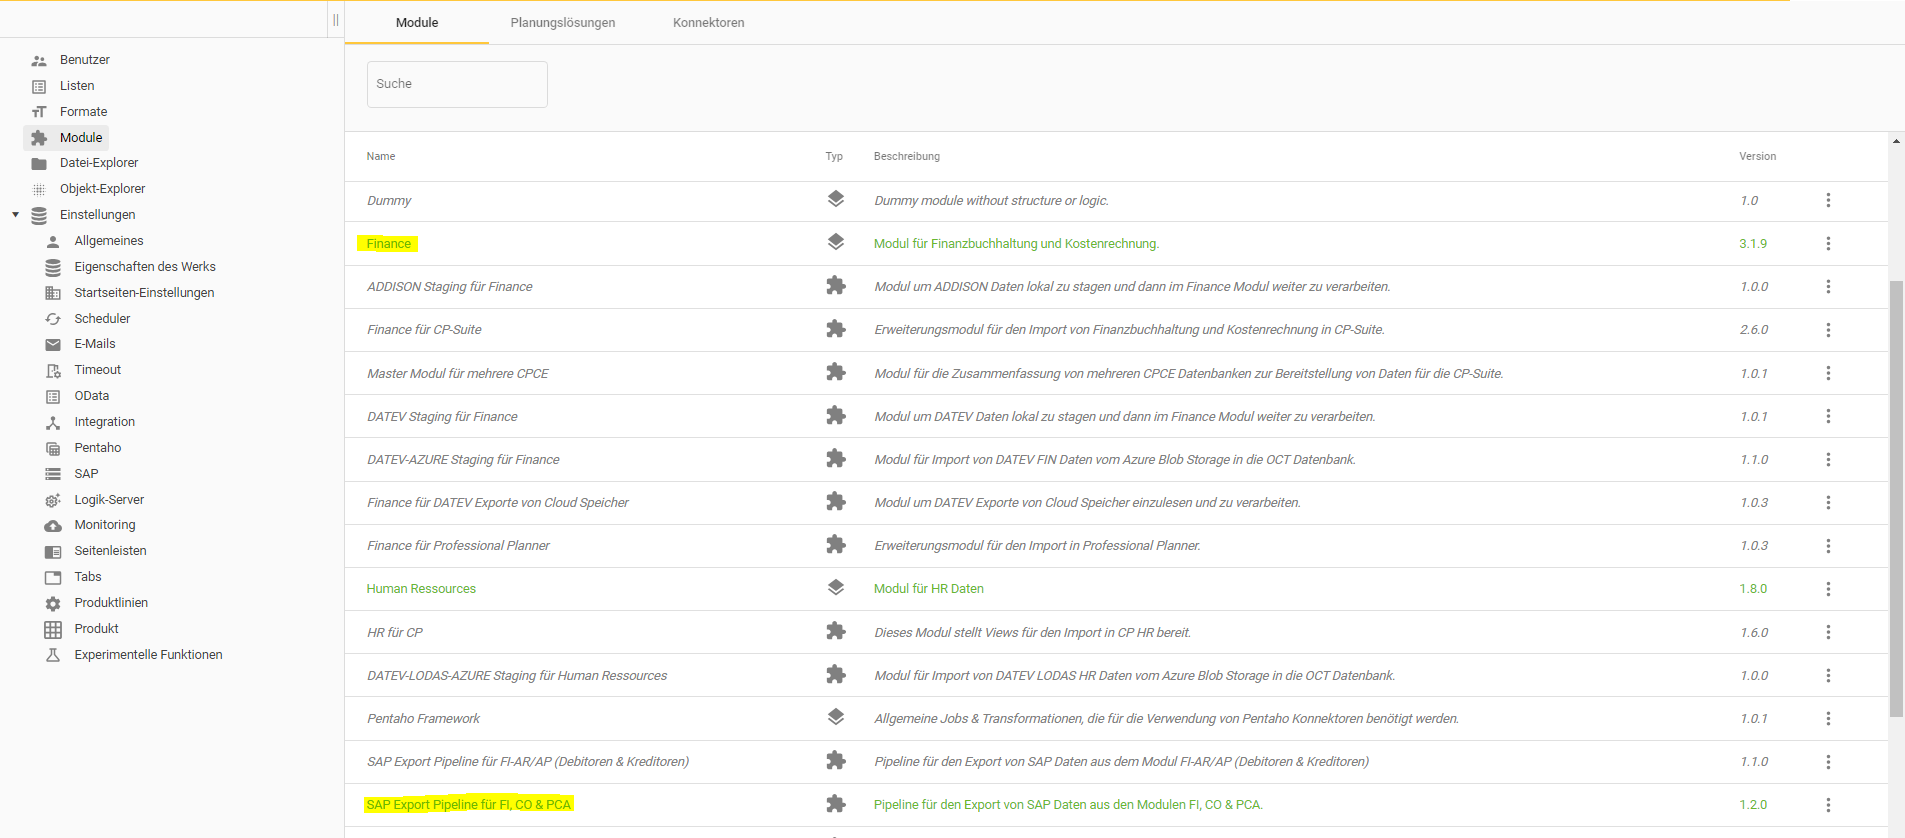The image size is (1905, 838).
Task: Click the puzzle icon in the ADDISON Staging row
Action: tap(835, 286)
